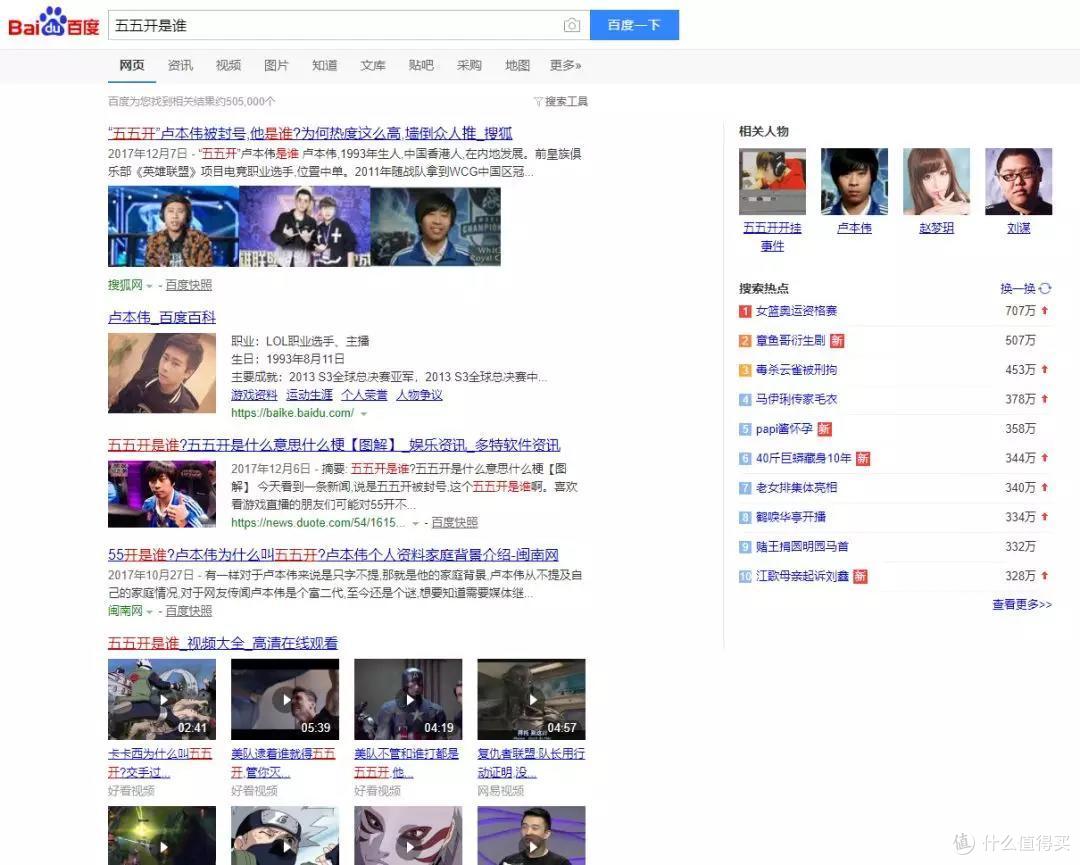Open camera image search icon

coord(571,25)
